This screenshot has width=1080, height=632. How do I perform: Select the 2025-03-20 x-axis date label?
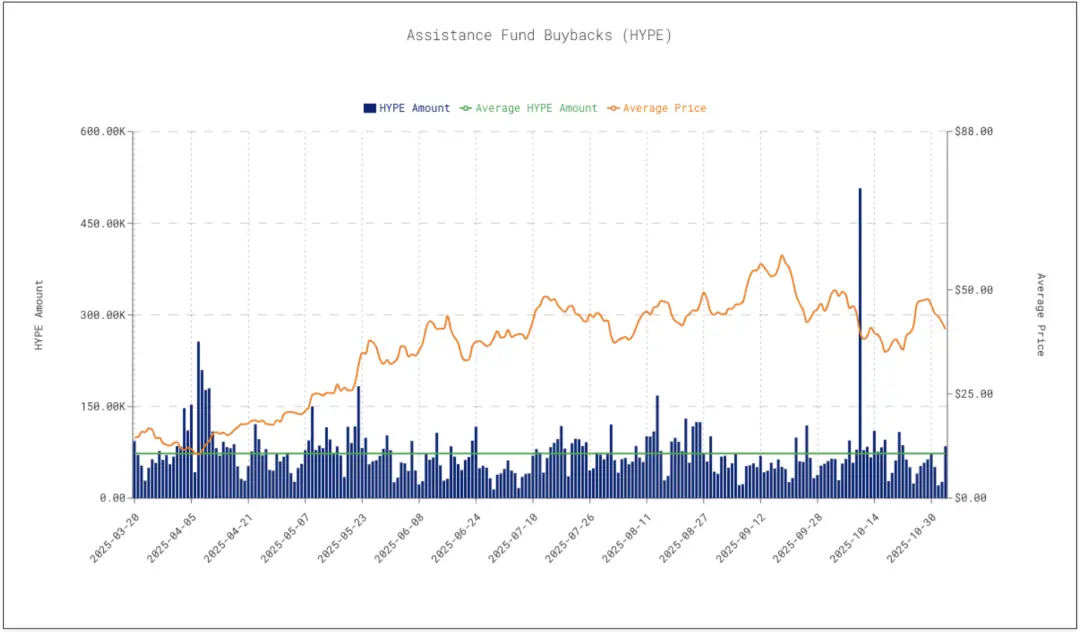pyautogui.click(x=117, y=535)
